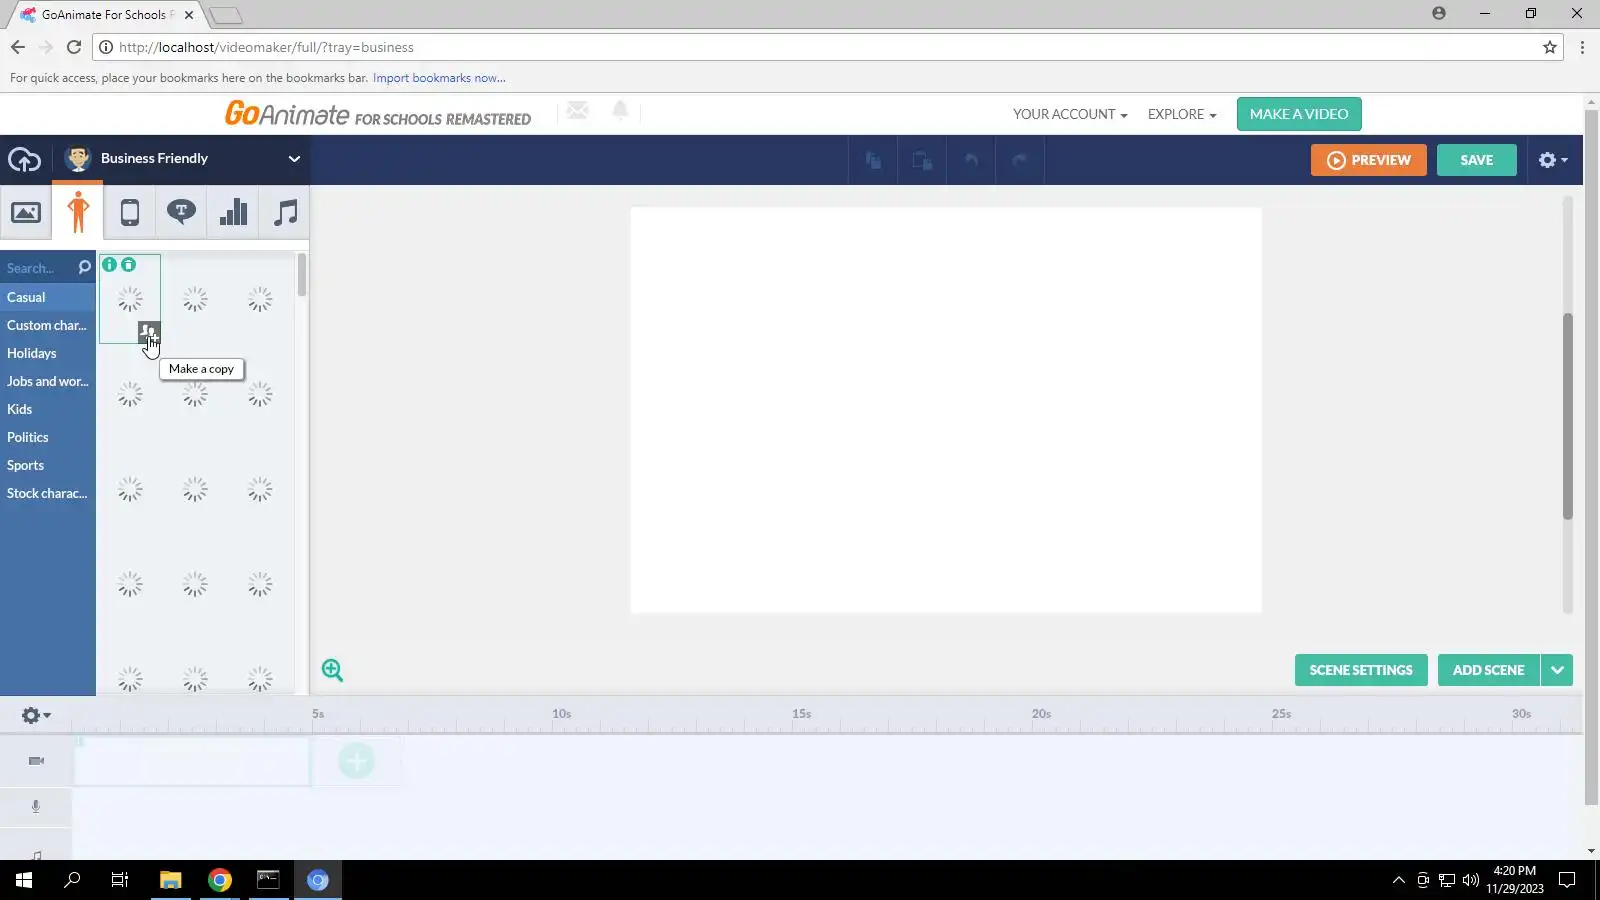Delete character using green trash icon

pos(128,265)
